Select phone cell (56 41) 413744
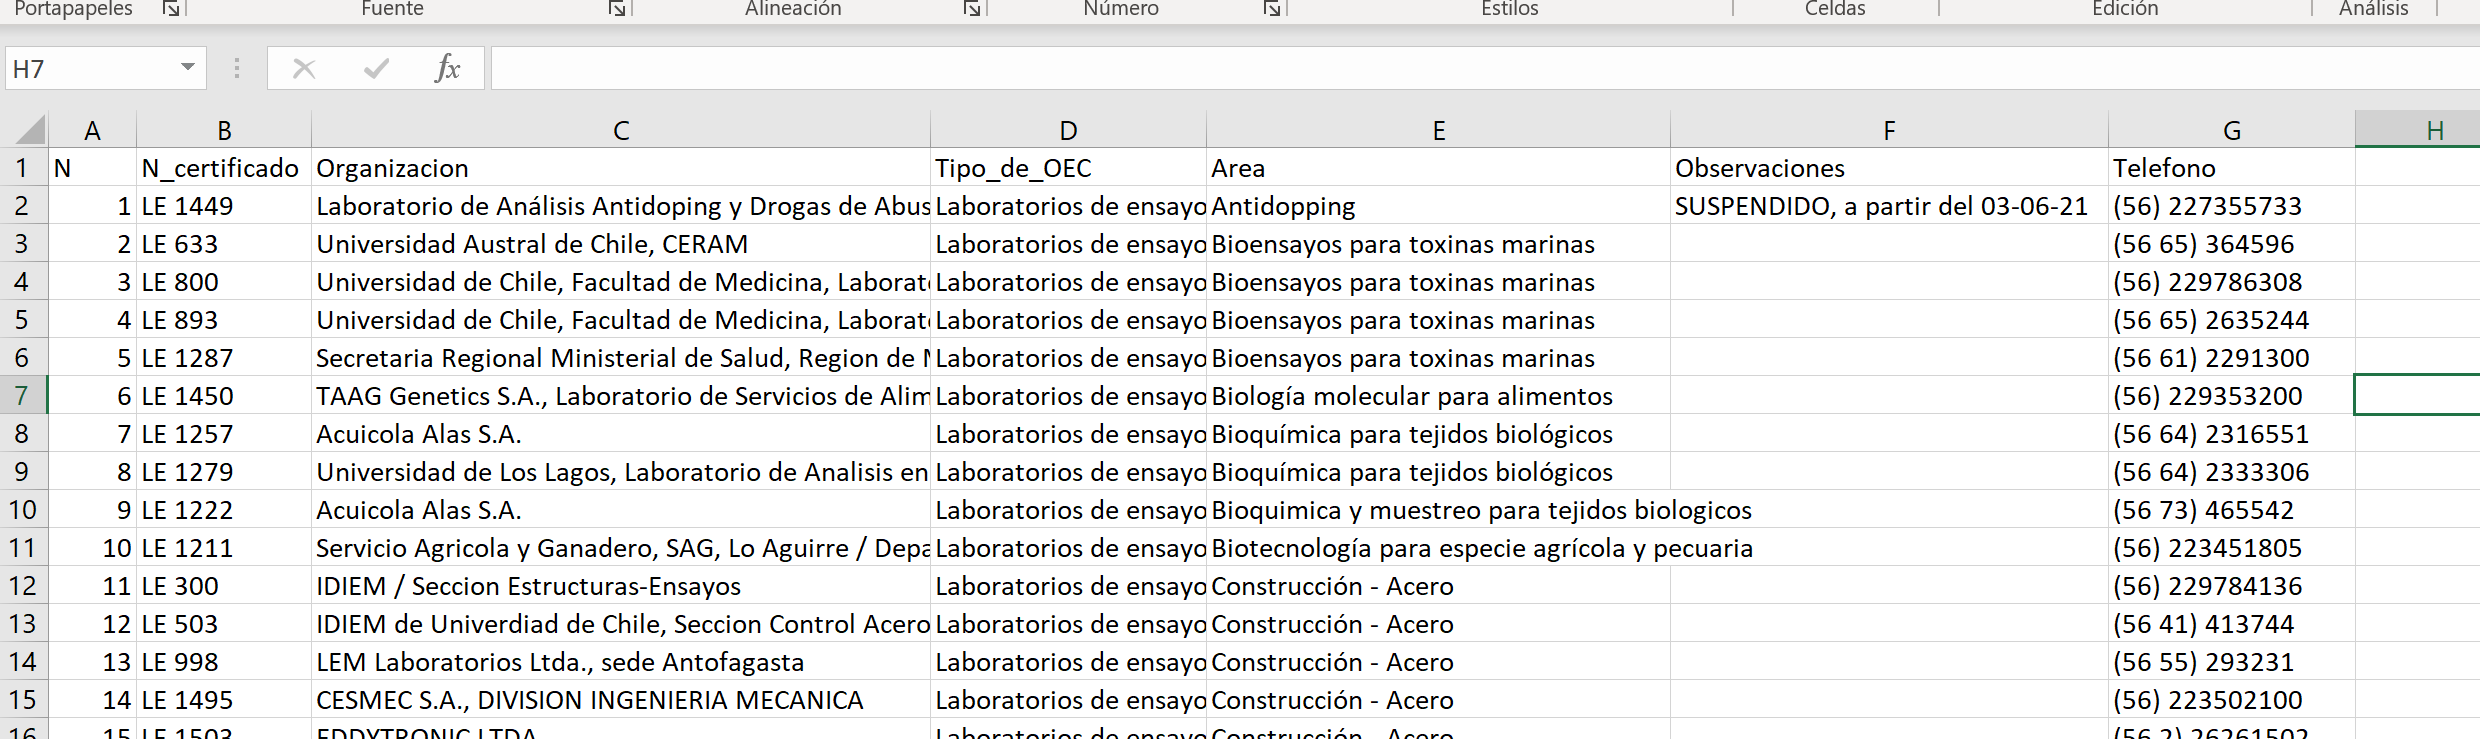Image resolution: width=2480 pixels, height=739 pixels. click(2231, 624)
